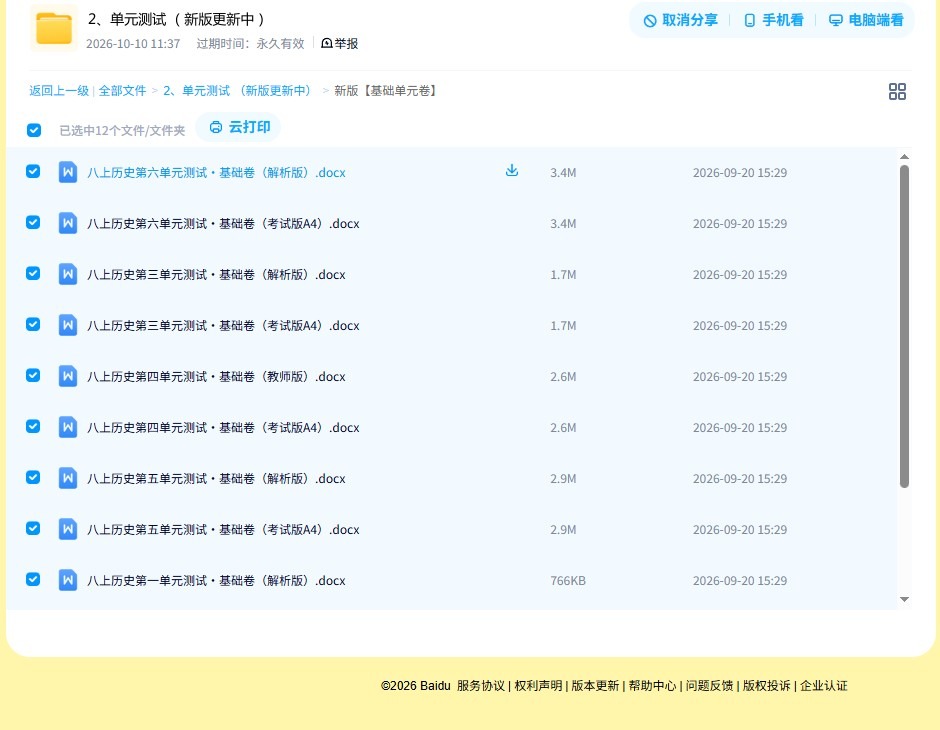940x730 pixels.
Task: Uncheck 第三单元测试 解析版 file checkbox
Action: point(33,273)
